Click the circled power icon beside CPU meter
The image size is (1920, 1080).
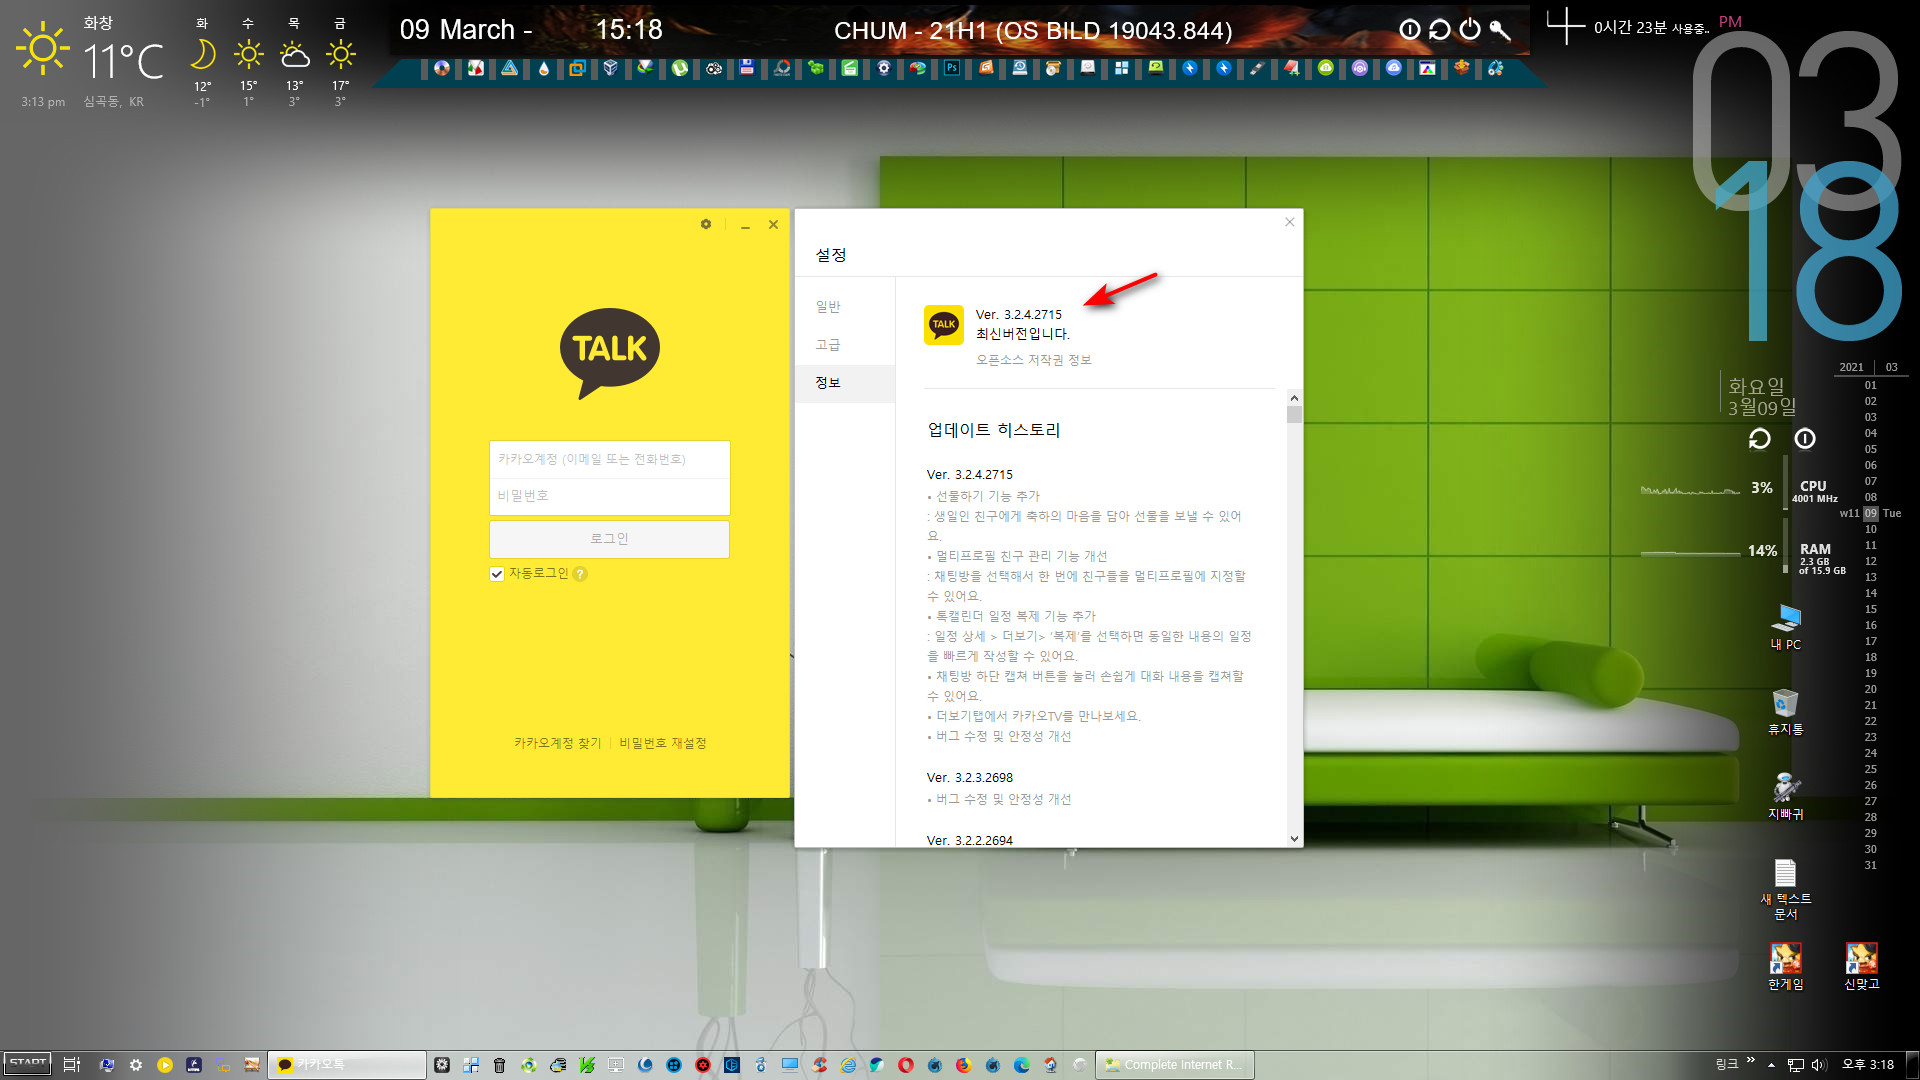tap(1805, 439)
